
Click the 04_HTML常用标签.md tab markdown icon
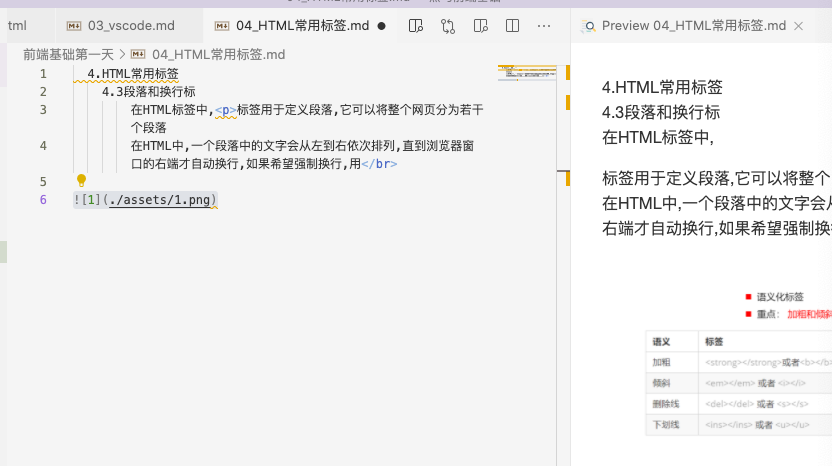[222, 26]
